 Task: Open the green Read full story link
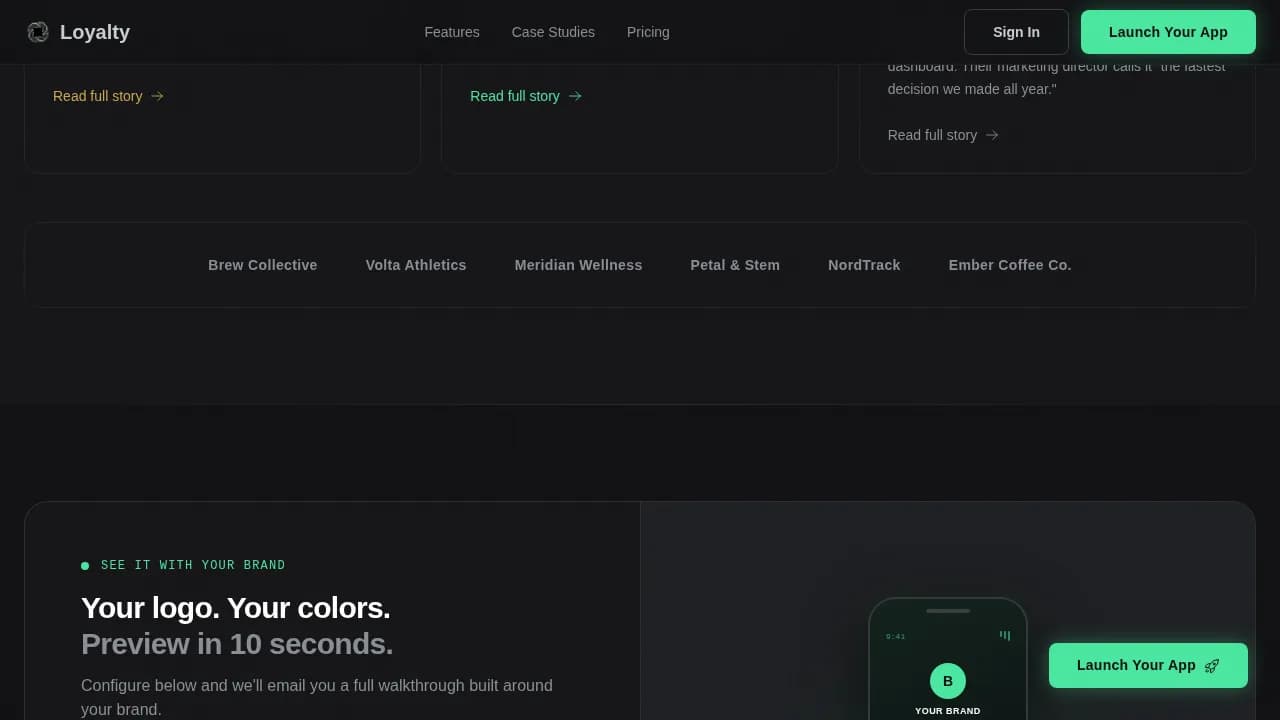(525, 96)
